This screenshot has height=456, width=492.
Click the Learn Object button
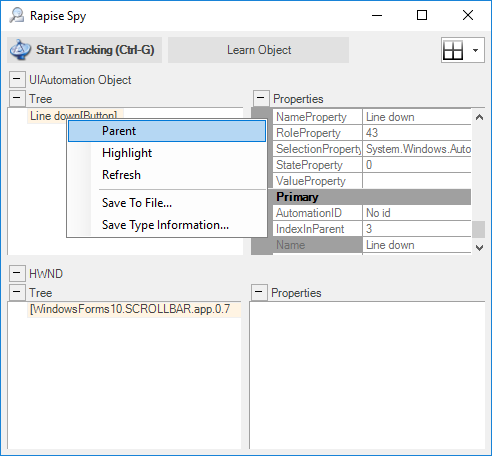point(259,50)
